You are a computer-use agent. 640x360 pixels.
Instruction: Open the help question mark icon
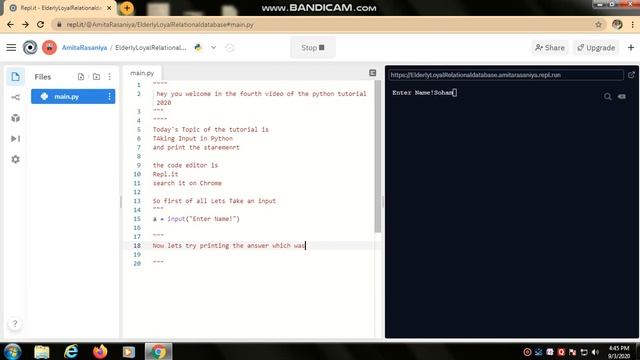15,324
